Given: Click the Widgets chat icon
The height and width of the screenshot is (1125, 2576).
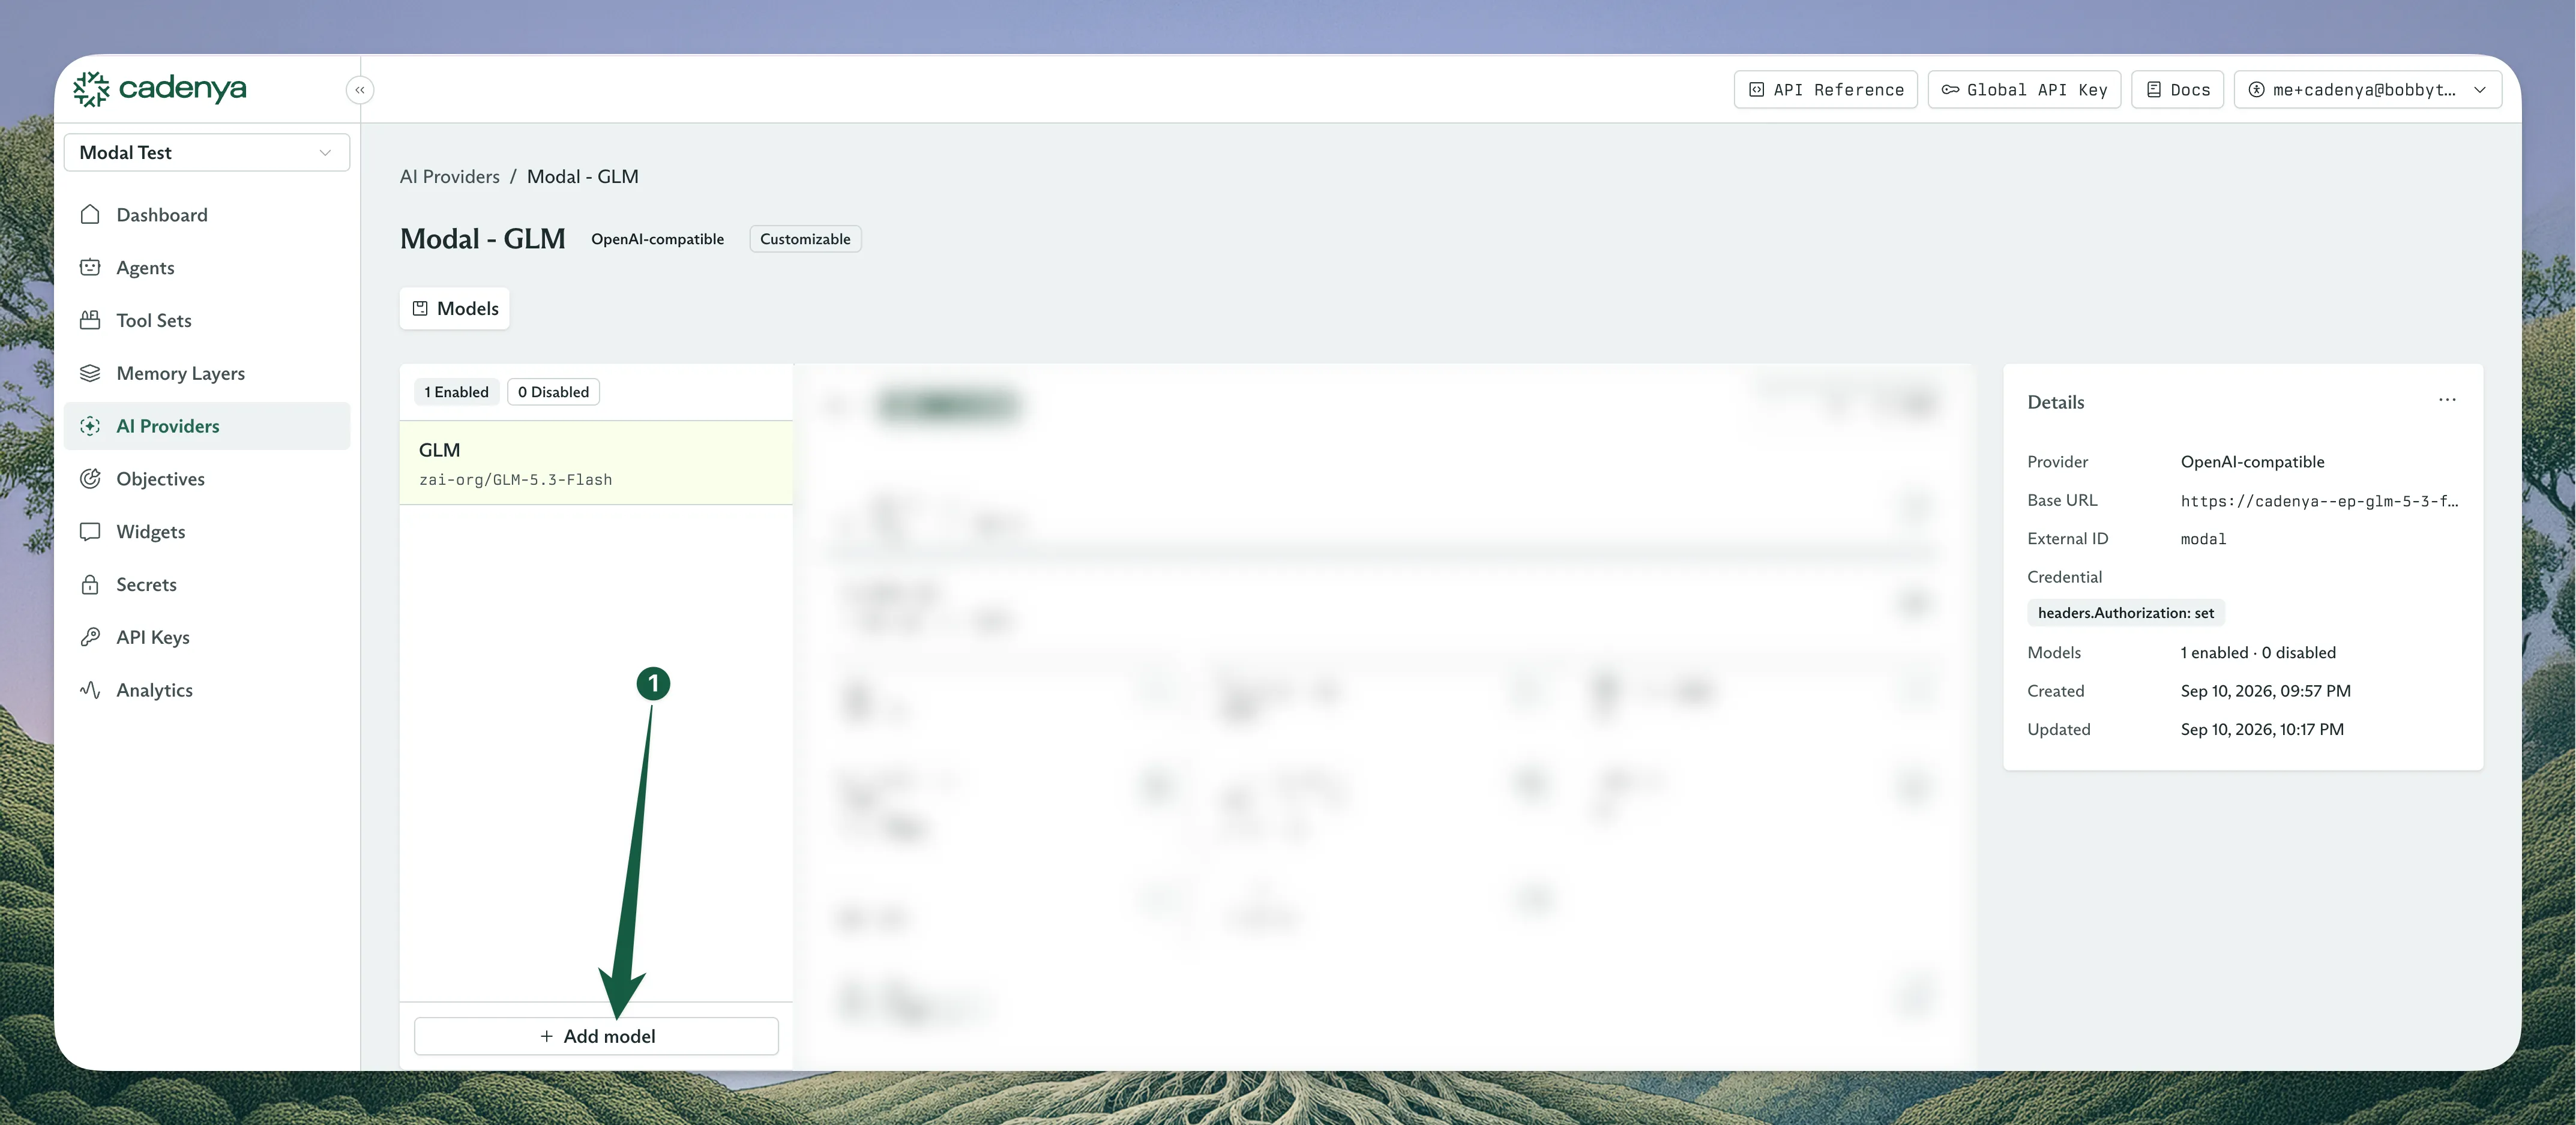Looking at the screenshot, I should click(x=90, y=532).
